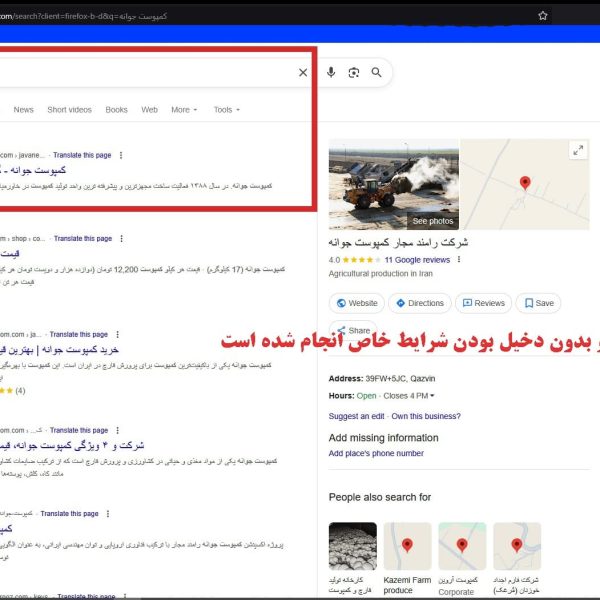The width and height of the screenshot is (600, 600).
Task: Open کمپوست آروین Corporate map thumbnail
Action: point(462,546)
